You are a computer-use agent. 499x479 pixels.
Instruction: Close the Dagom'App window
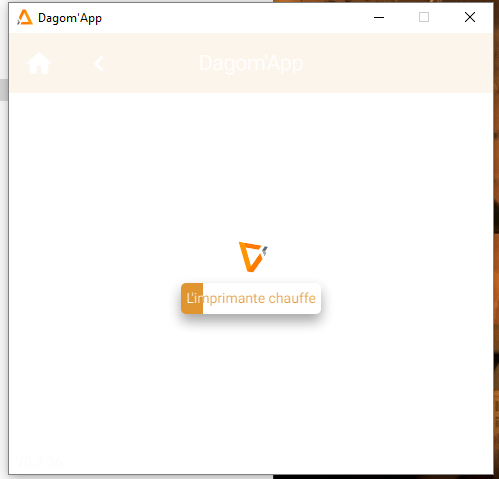470,17
